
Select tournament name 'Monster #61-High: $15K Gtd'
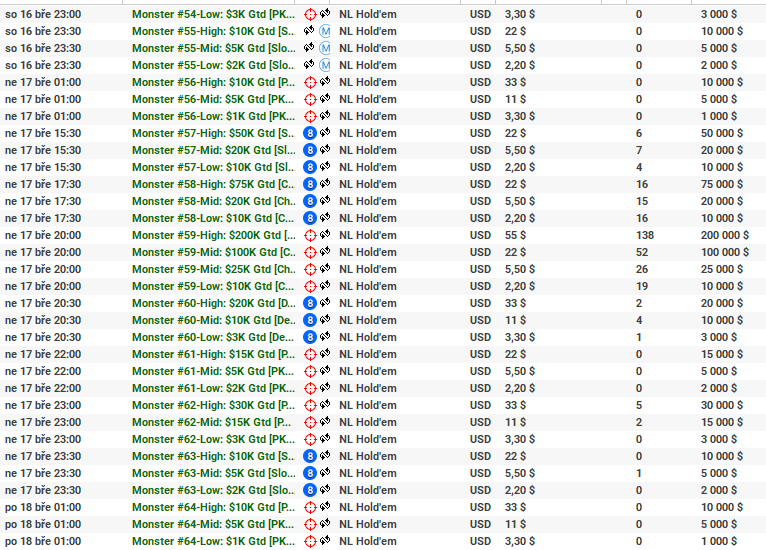tap(213, 355)
